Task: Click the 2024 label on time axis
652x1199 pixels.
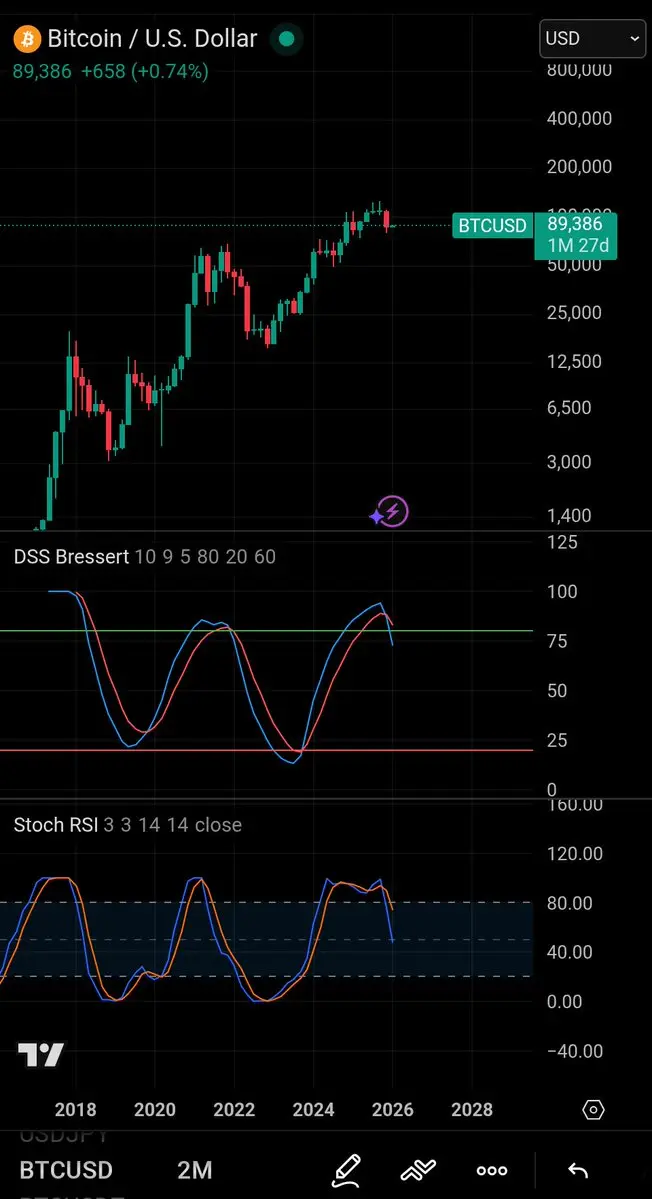Action: [x=313, y=1110]
